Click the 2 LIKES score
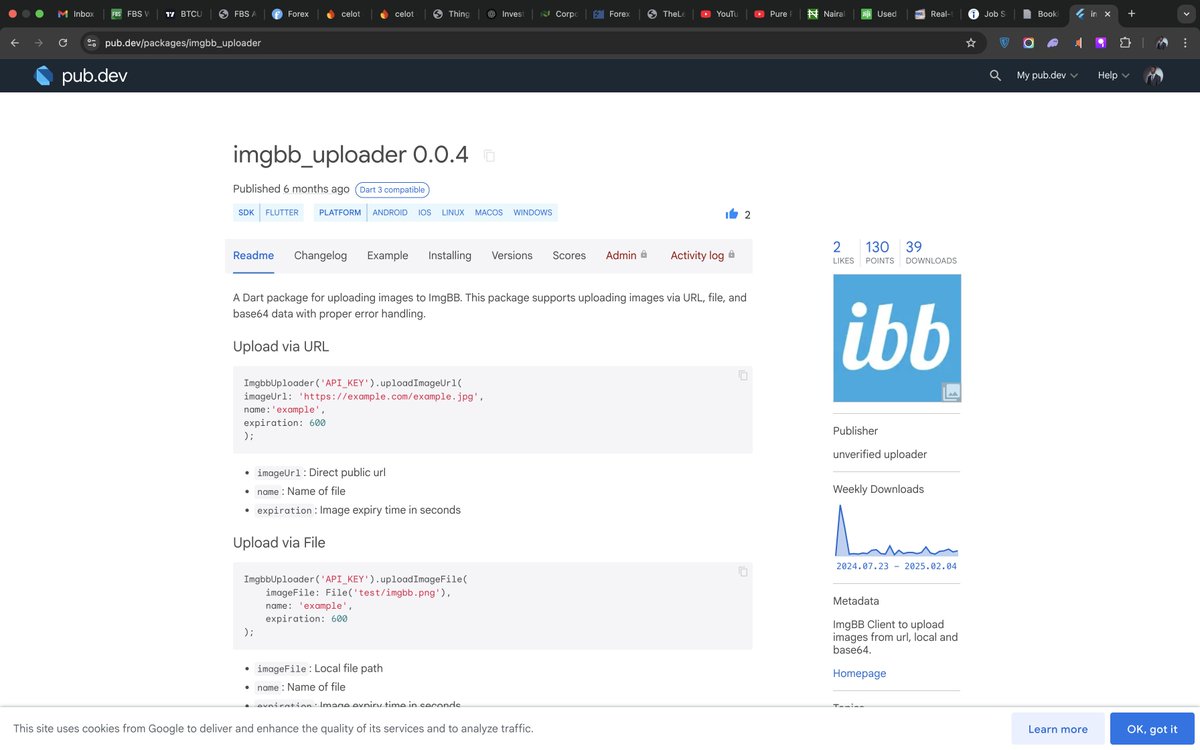Viewport: 1200px width, 750px height. (x=843, y=252)
